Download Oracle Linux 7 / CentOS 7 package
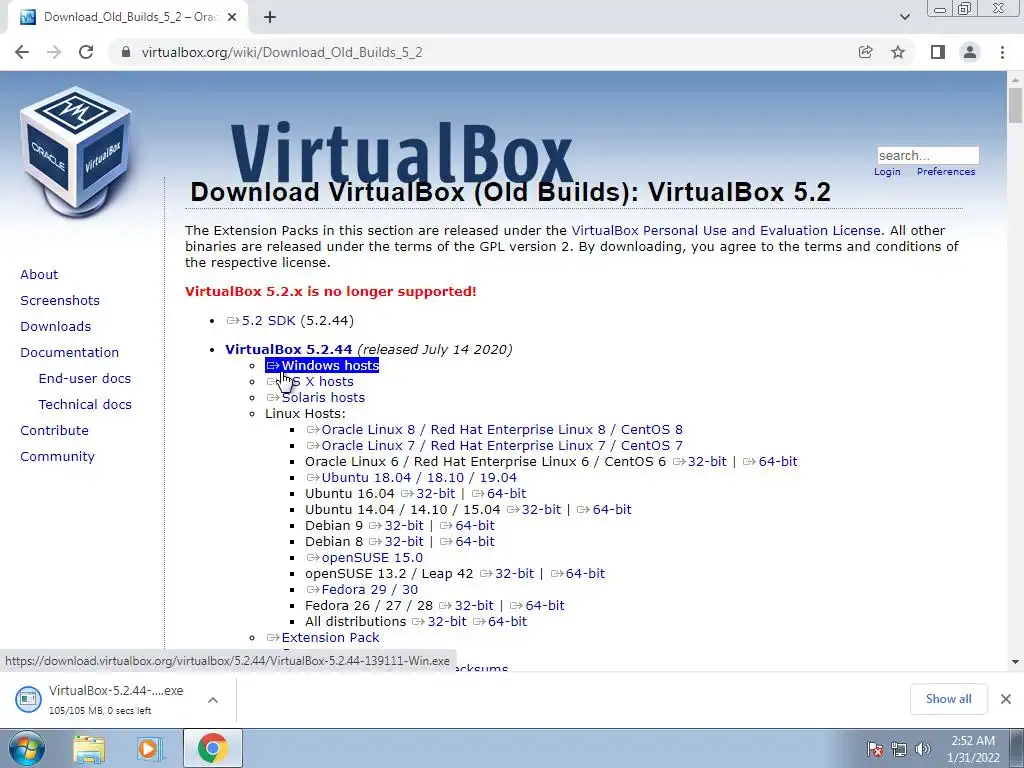1024x768 pixels. 495,445
